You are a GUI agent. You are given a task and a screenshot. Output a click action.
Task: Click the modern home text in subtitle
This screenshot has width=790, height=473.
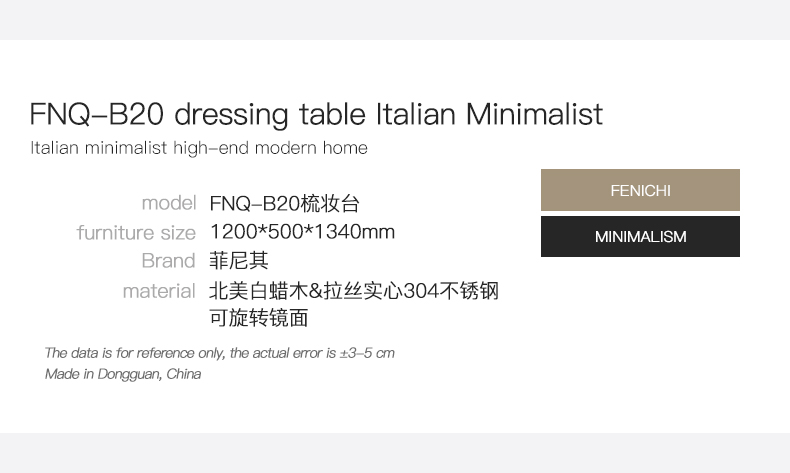(311, 148)
